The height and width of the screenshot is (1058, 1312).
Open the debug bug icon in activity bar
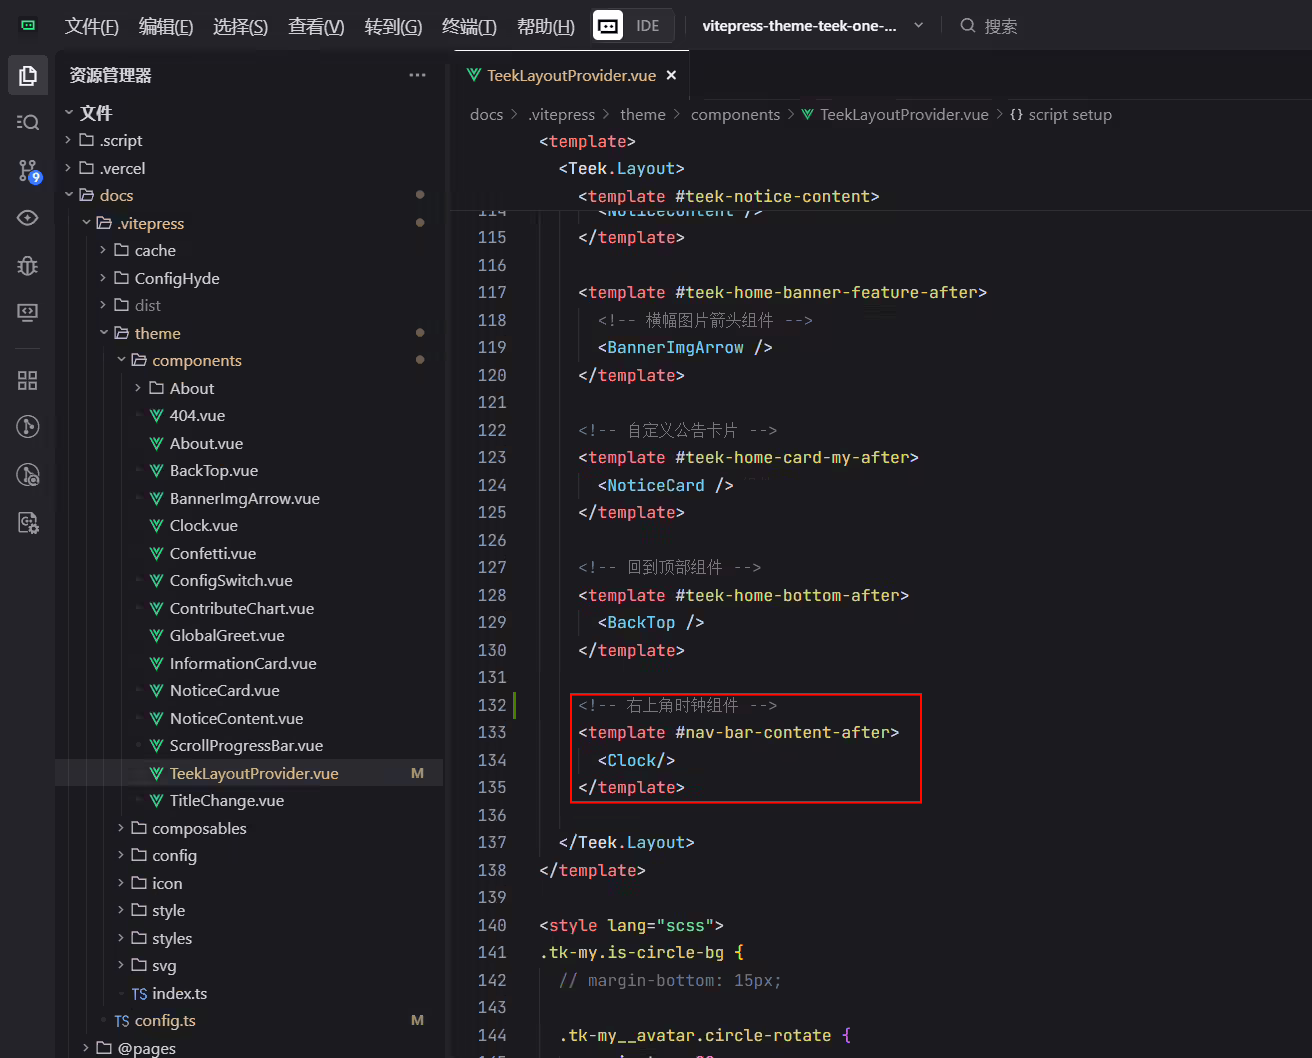(x=28, y=265)
